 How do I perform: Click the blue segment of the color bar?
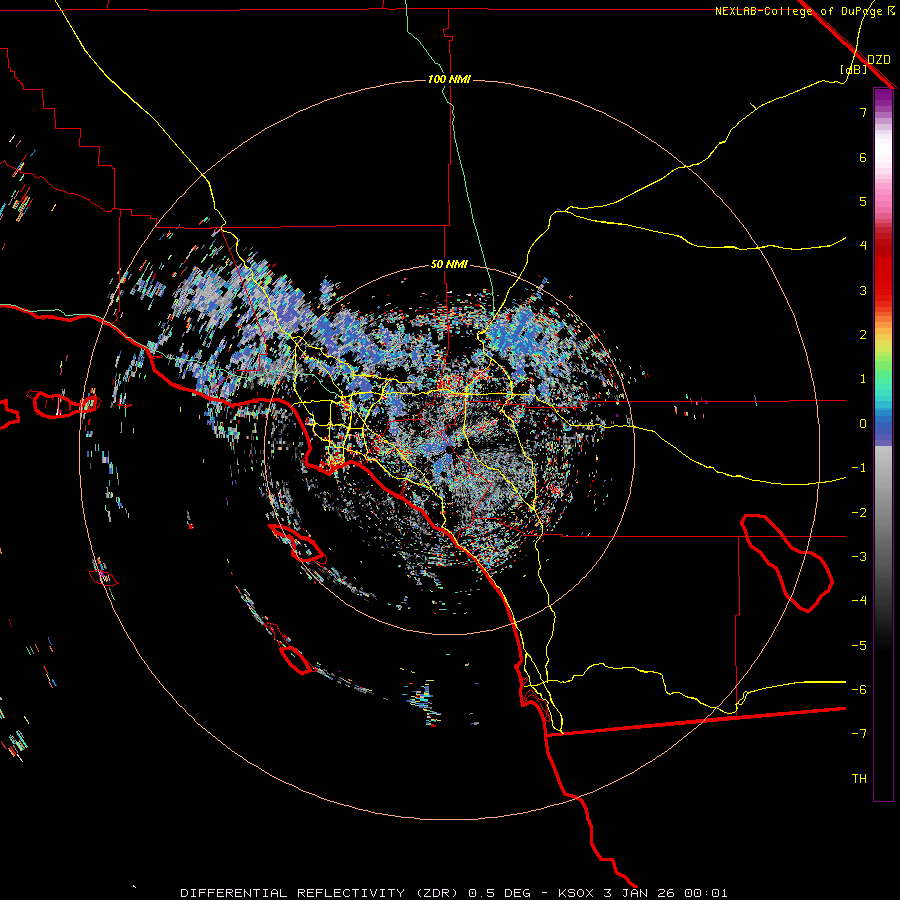point(883,428)
